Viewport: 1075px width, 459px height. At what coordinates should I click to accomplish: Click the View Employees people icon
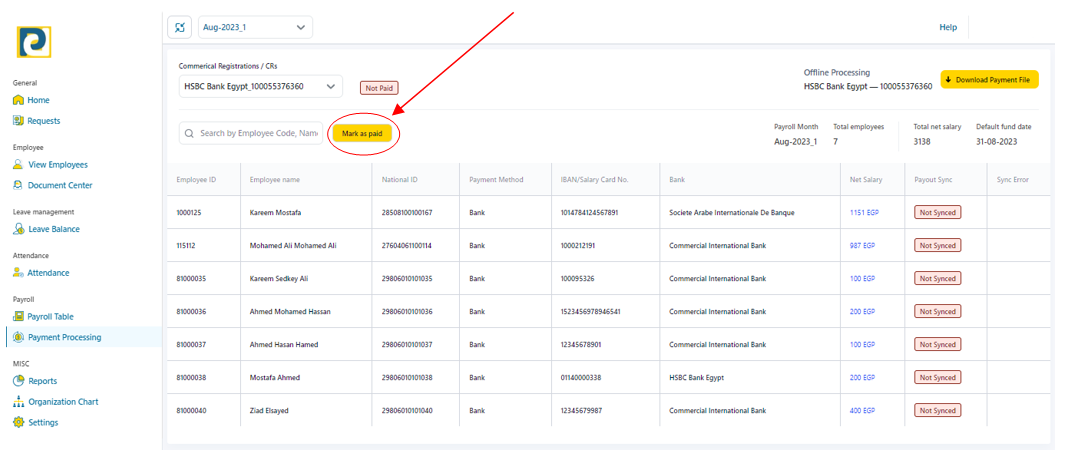tap(18, 165)
